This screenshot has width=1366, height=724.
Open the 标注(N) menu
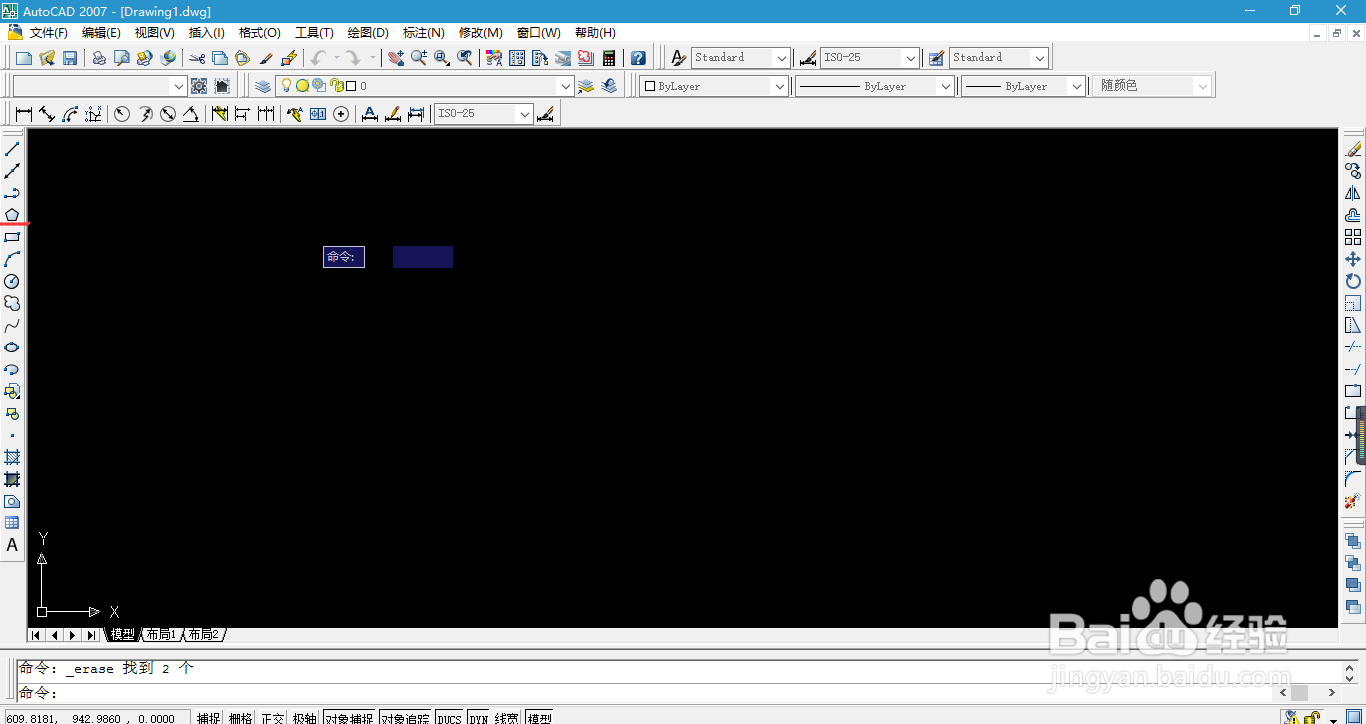pos(424,33)
